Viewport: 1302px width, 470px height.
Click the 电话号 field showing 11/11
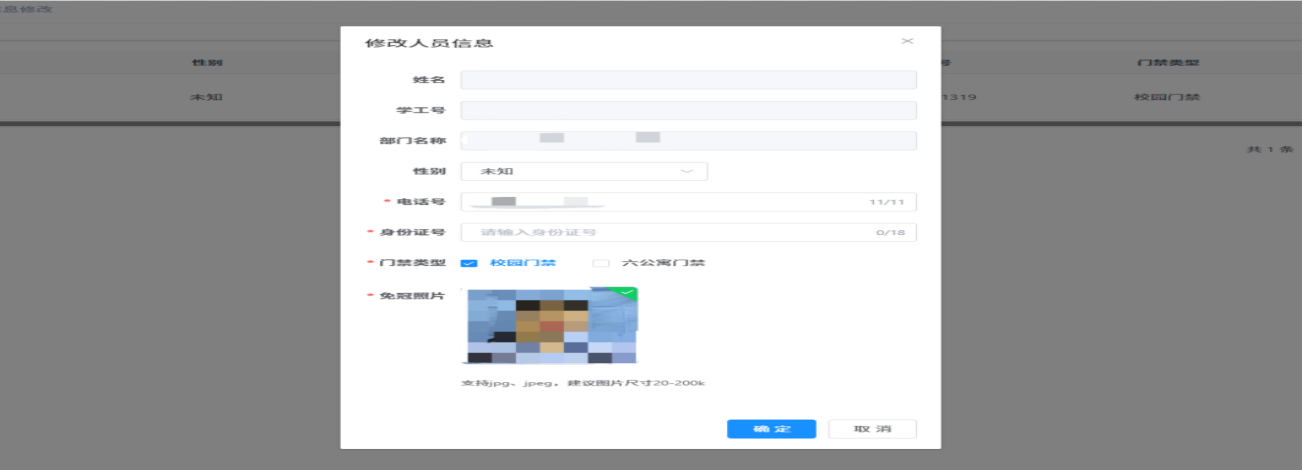688,202
